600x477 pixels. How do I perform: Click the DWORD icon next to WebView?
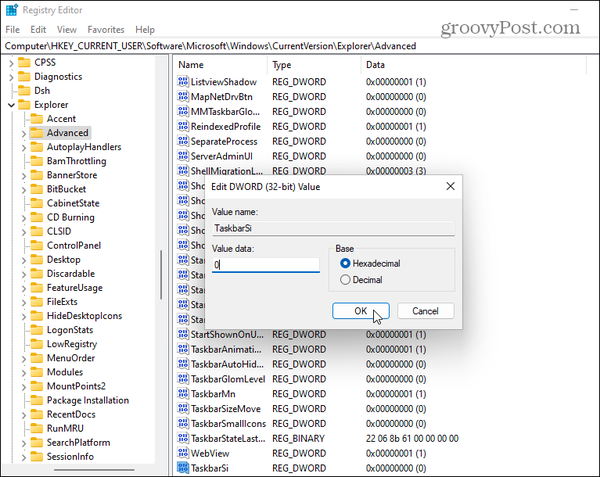tap(183, 452)
